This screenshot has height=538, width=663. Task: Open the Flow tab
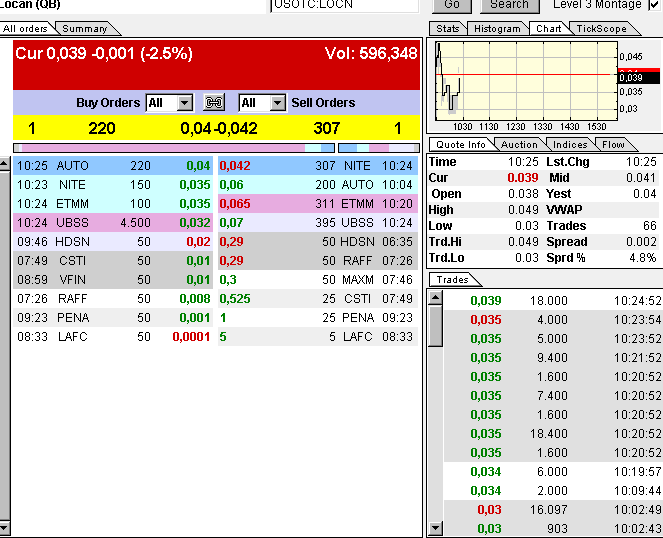[x=613, y=145]
